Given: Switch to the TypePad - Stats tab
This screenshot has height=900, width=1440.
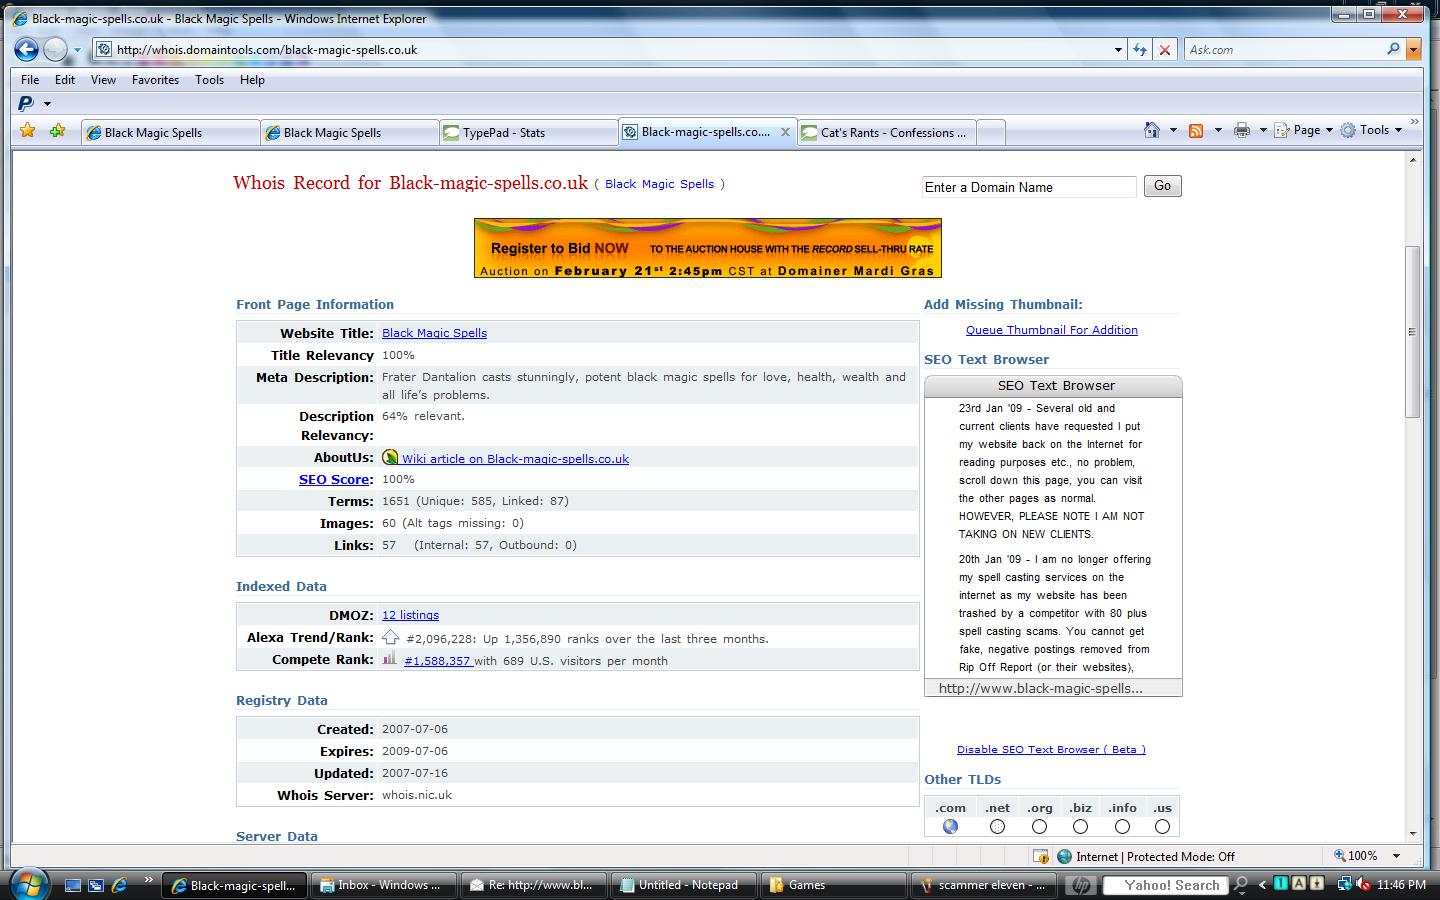Looking at the screenshot, I should [528, 132].
